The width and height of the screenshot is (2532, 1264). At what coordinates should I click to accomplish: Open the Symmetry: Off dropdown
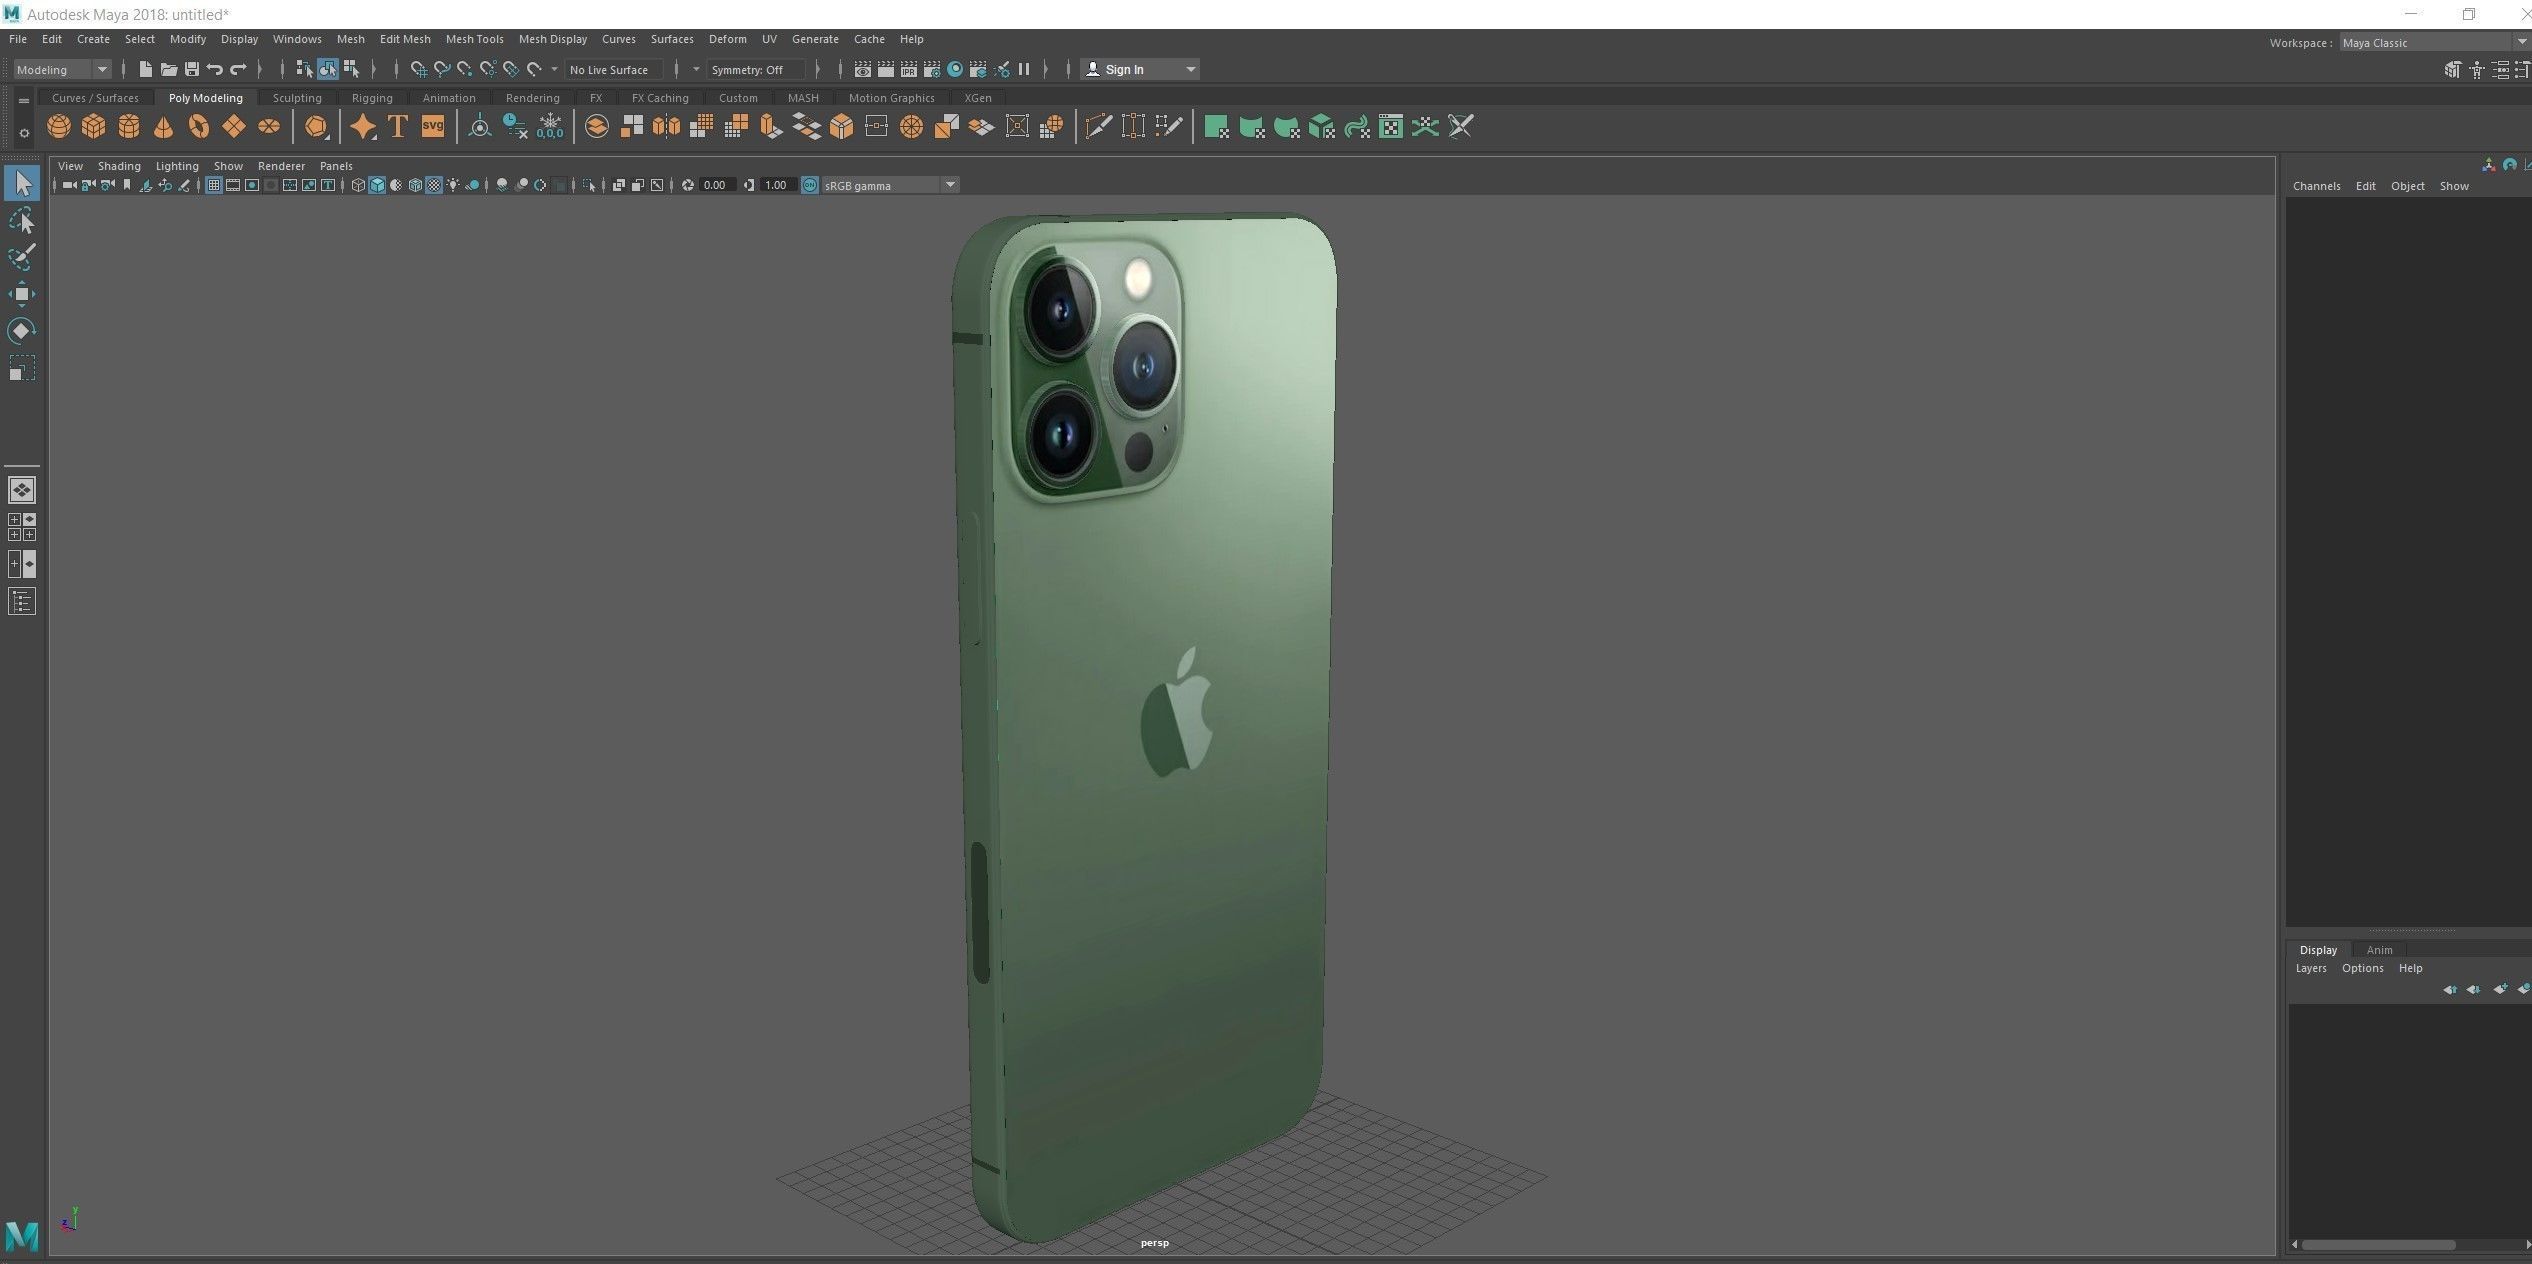tap(755, 70)
